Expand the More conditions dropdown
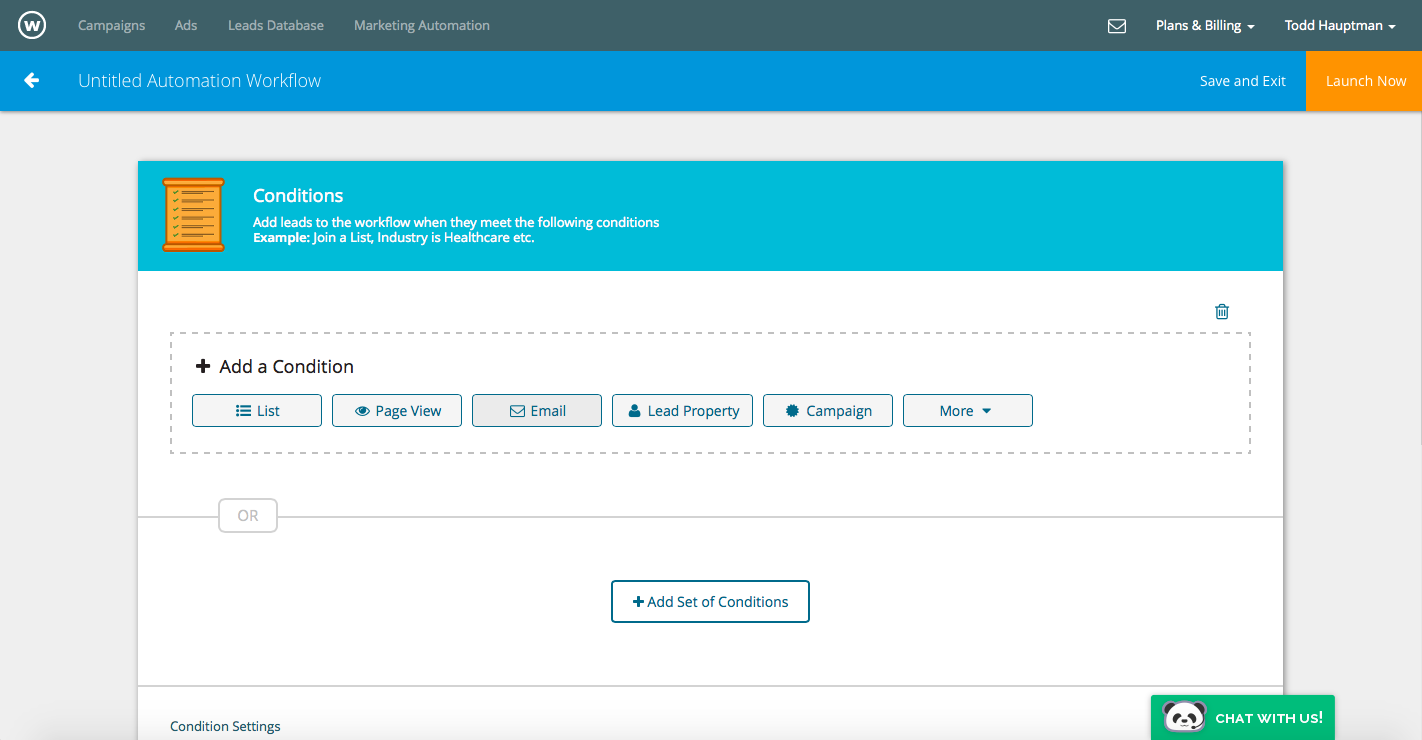Viewport: 1422px width, 740px height. coord(968,411)
